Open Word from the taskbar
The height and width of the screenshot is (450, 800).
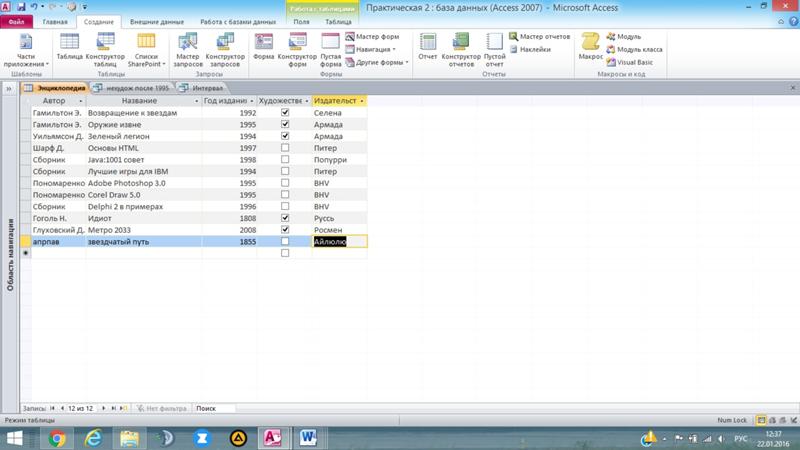point(308,438)
